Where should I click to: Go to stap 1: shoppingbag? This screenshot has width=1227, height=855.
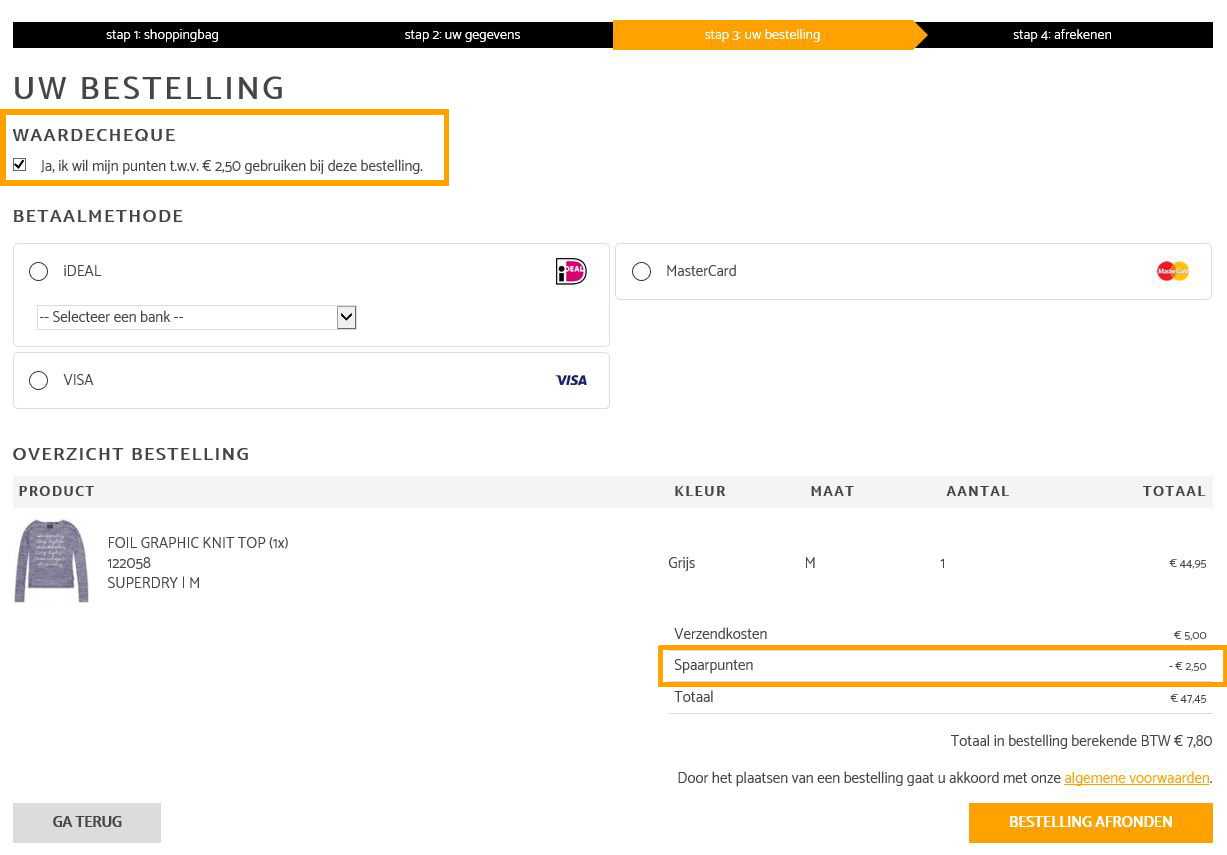pos(162,35)
